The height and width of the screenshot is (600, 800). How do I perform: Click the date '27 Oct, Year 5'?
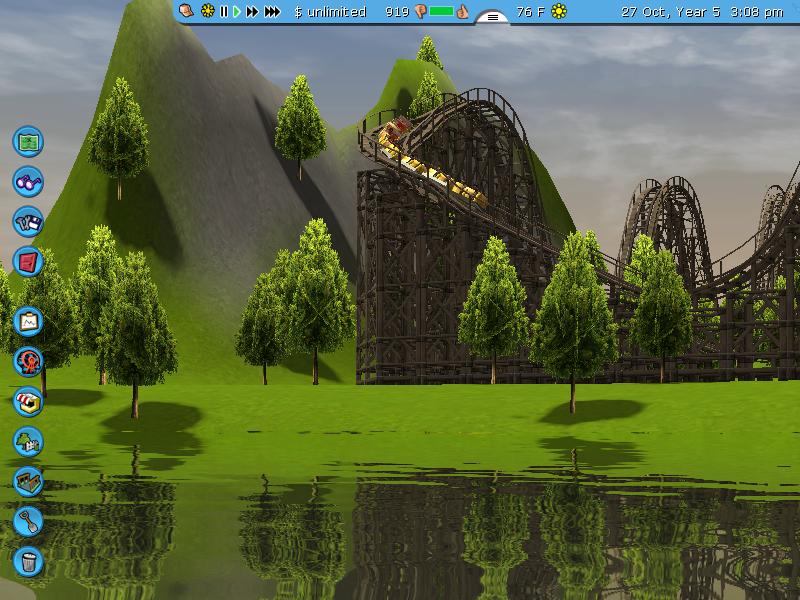pos(670,12)
